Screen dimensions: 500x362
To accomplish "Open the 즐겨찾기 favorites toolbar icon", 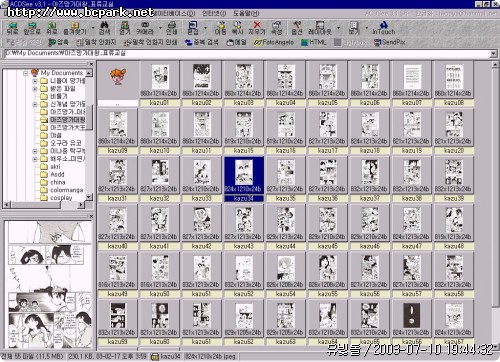I will click(75, 28).
